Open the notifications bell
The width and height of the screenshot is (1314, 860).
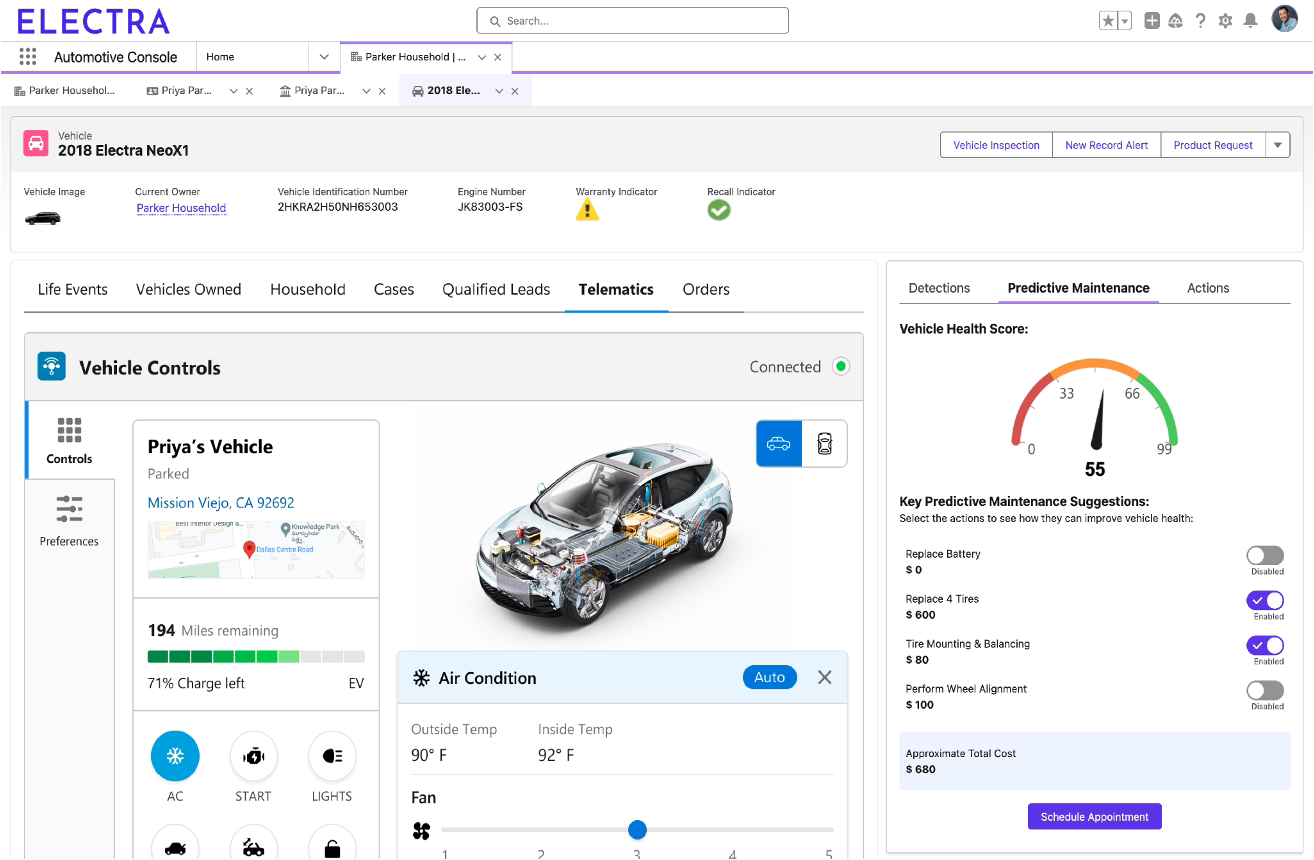pos(1250,20)
